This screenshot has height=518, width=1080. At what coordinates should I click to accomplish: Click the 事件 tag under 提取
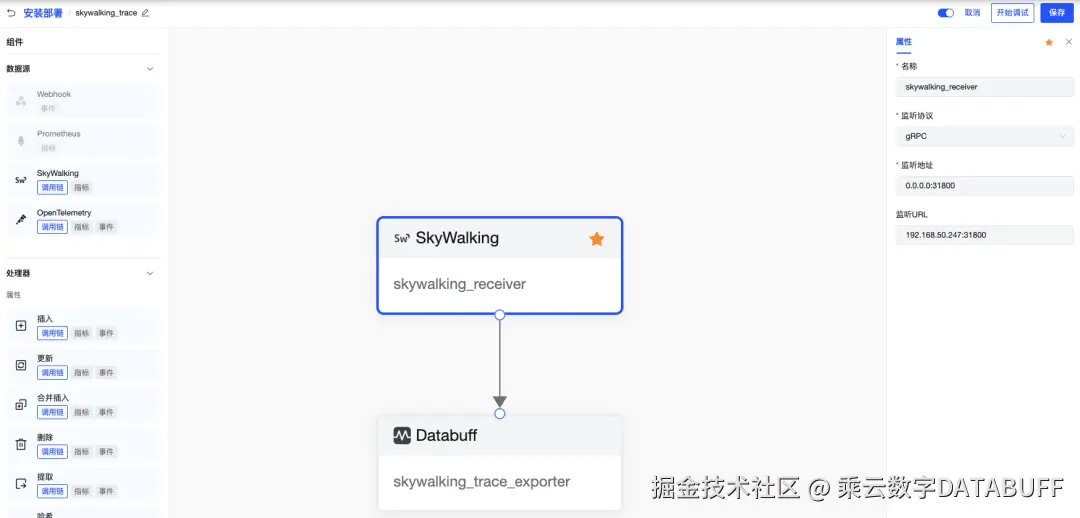pyautogui.click(x=105, y=491)
